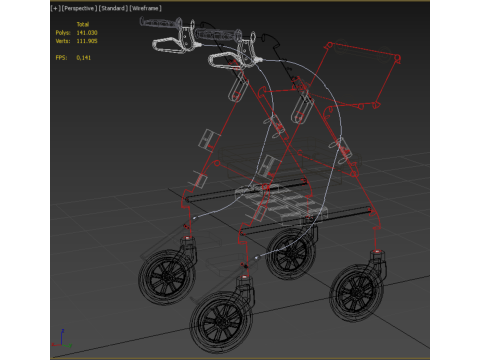Image resolution: width=480 pixels, height=360 pixels.
Task: Click the Total statistics header
Action: 83,24
